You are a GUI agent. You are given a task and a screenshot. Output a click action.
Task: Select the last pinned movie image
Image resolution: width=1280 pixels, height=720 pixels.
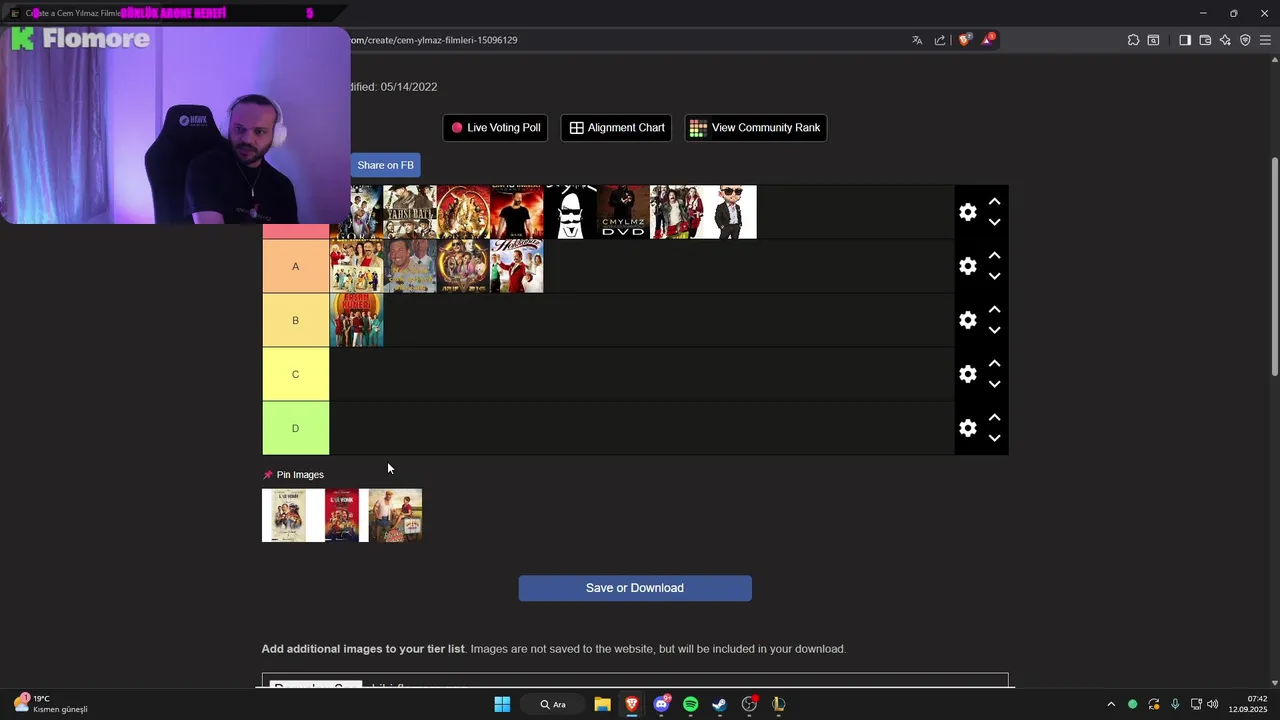tap(396, 515)
